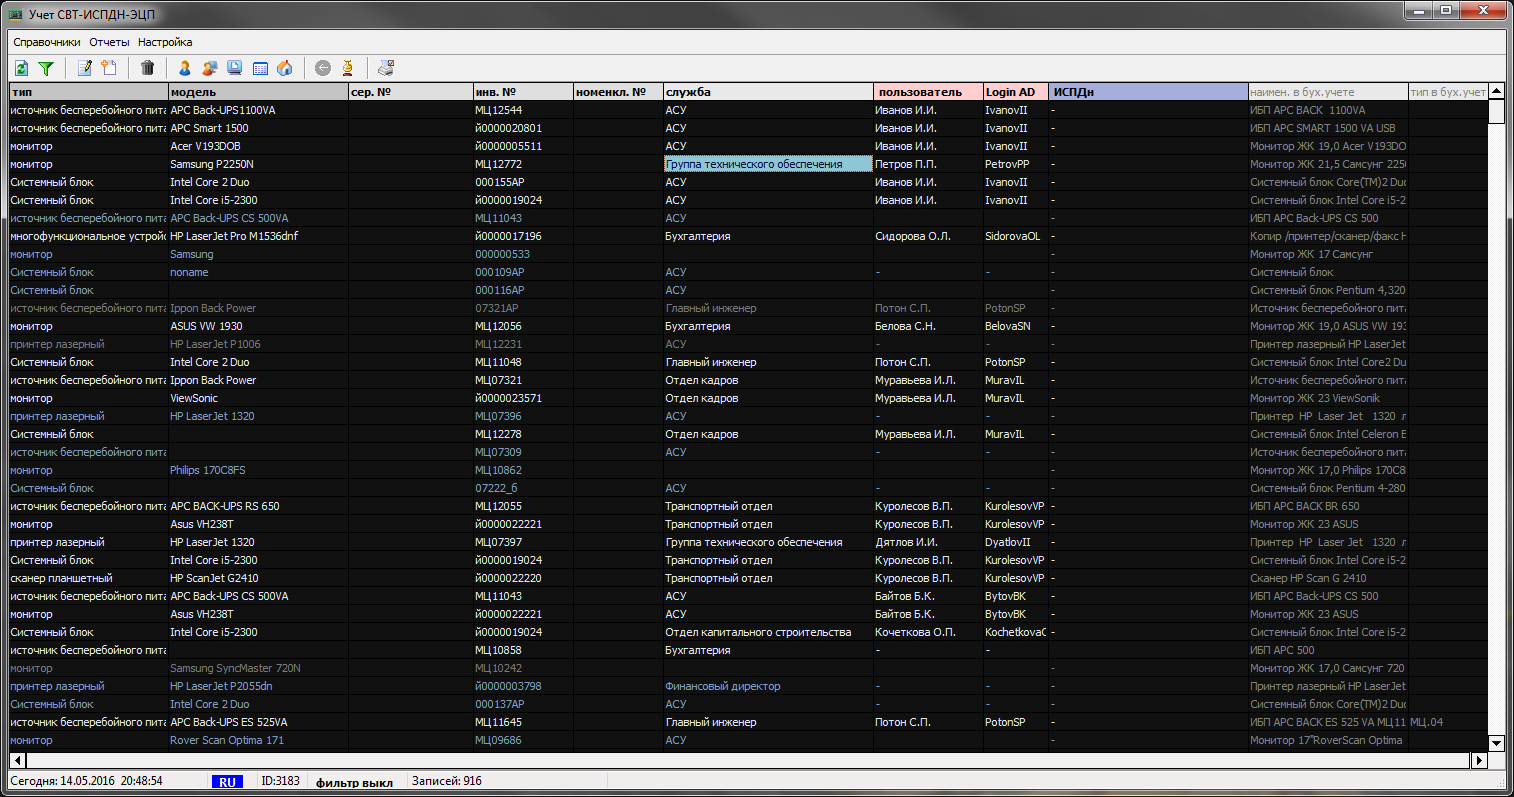Image resolution: width=1514 pixels, height=797 pixels.
Task: Click the 'сер. №' column header
Action: coord(411,92)
